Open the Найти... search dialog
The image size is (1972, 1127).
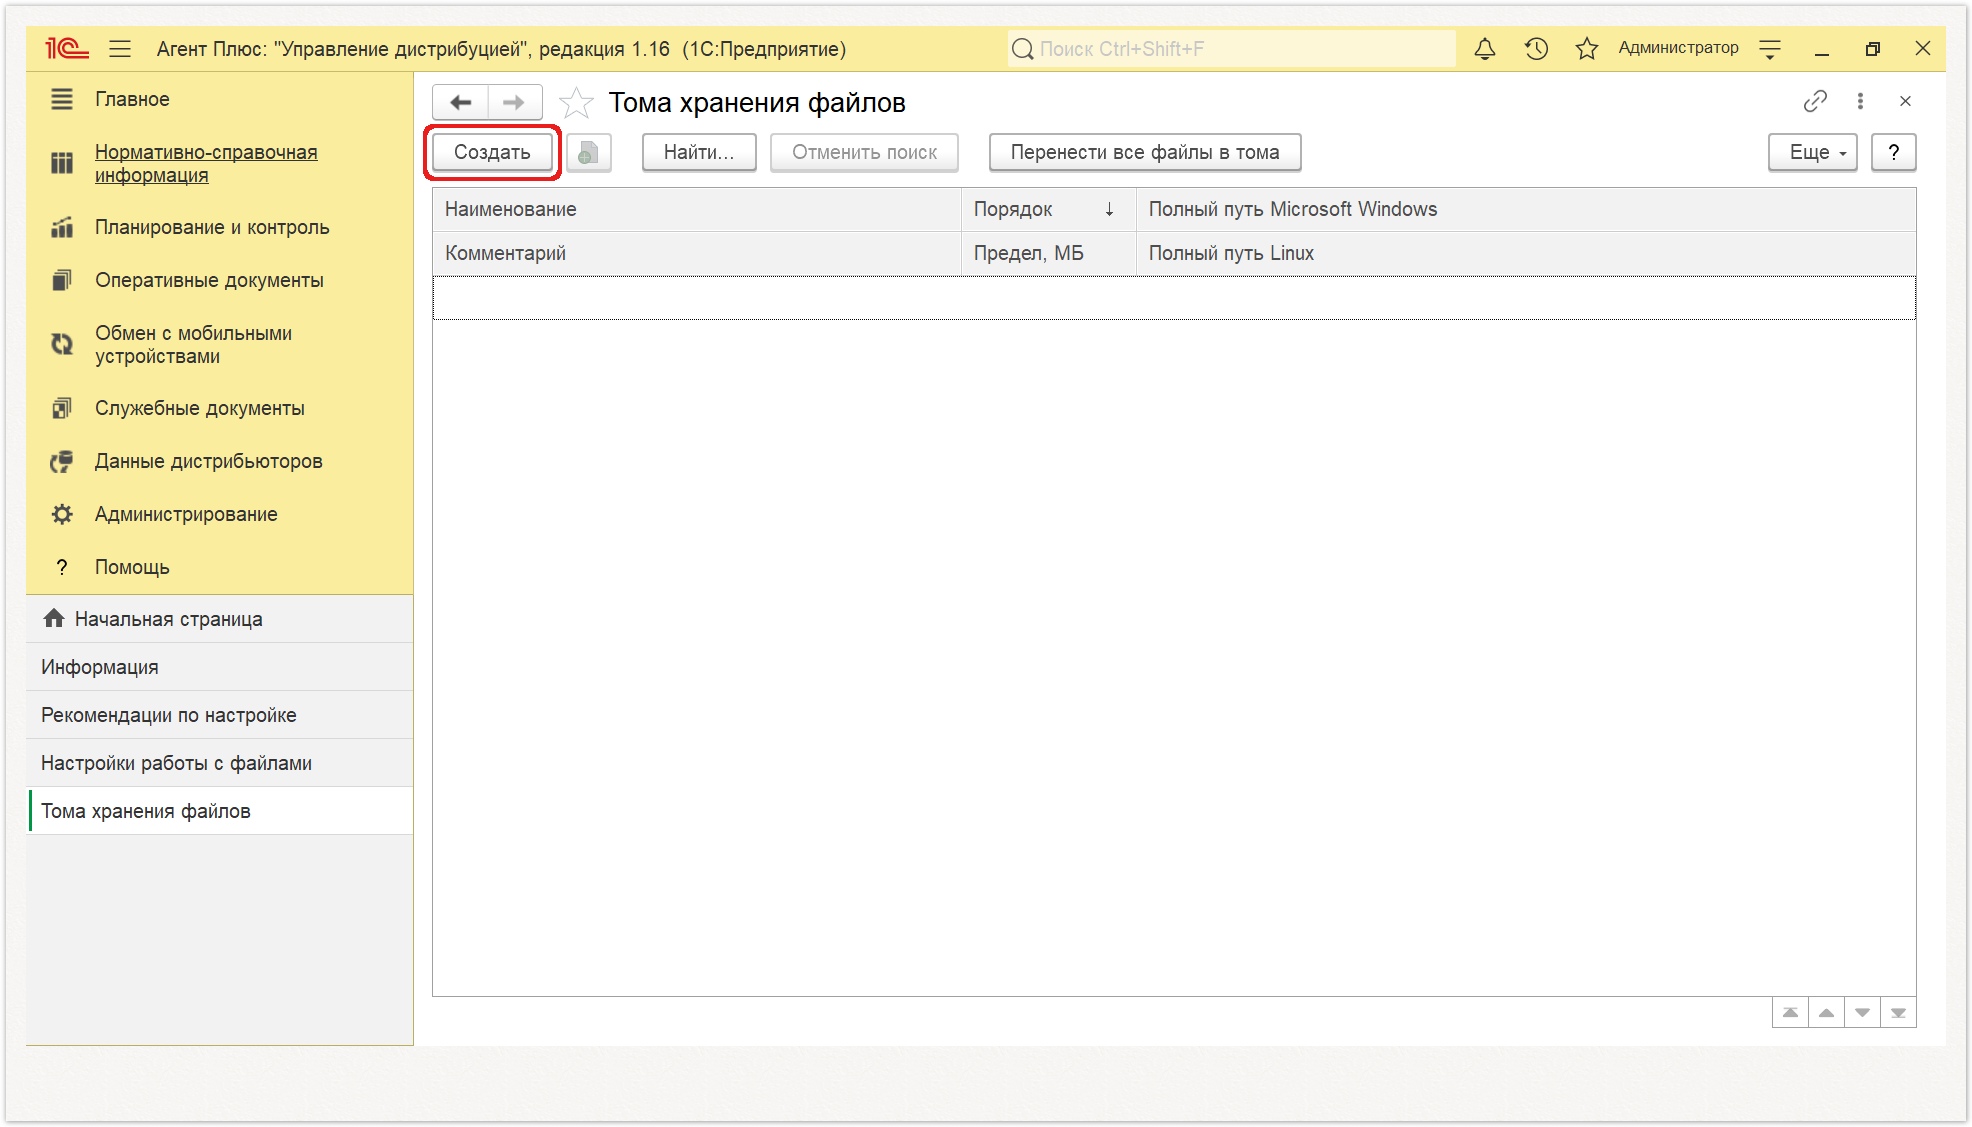point(699,152)
